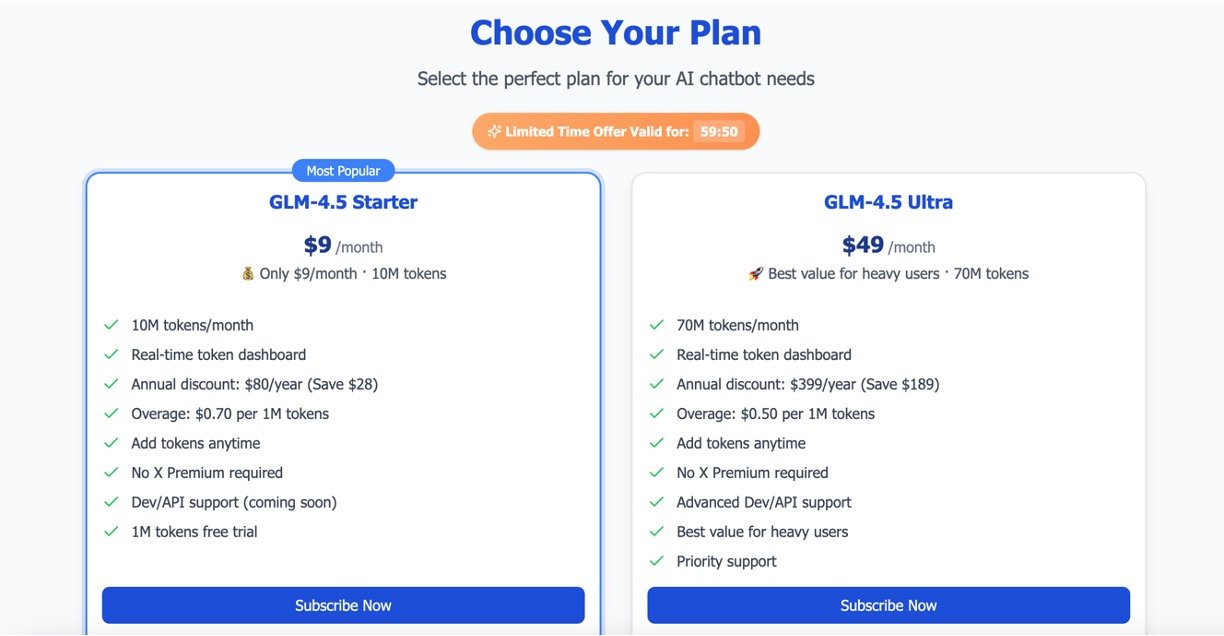
Task: Click the 'Limited Time Offer Valid for' banner
Action: click(597, 132)
